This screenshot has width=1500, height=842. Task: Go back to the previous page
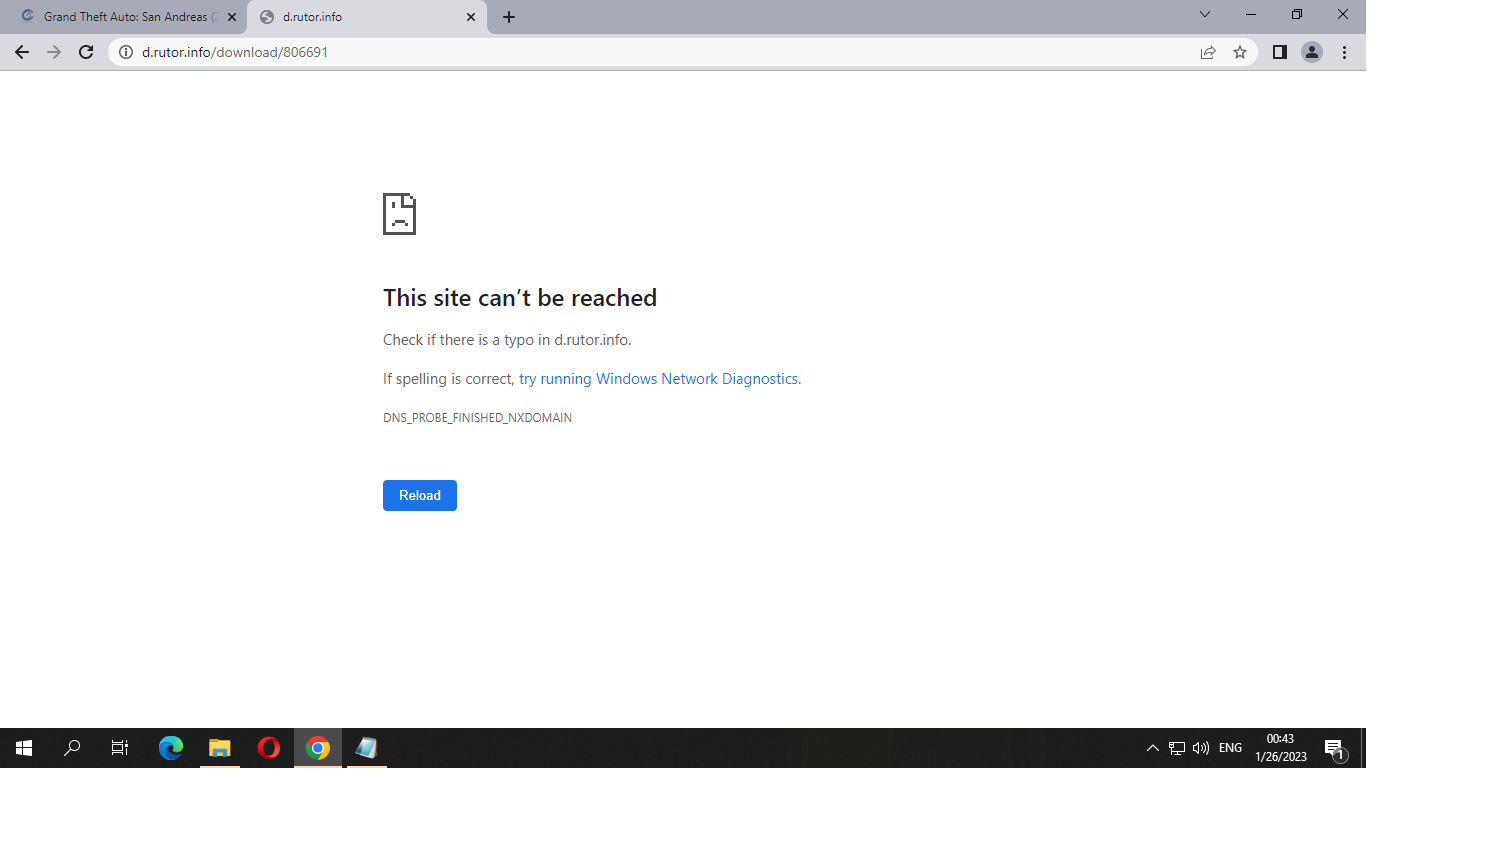(x=22, y=52)
